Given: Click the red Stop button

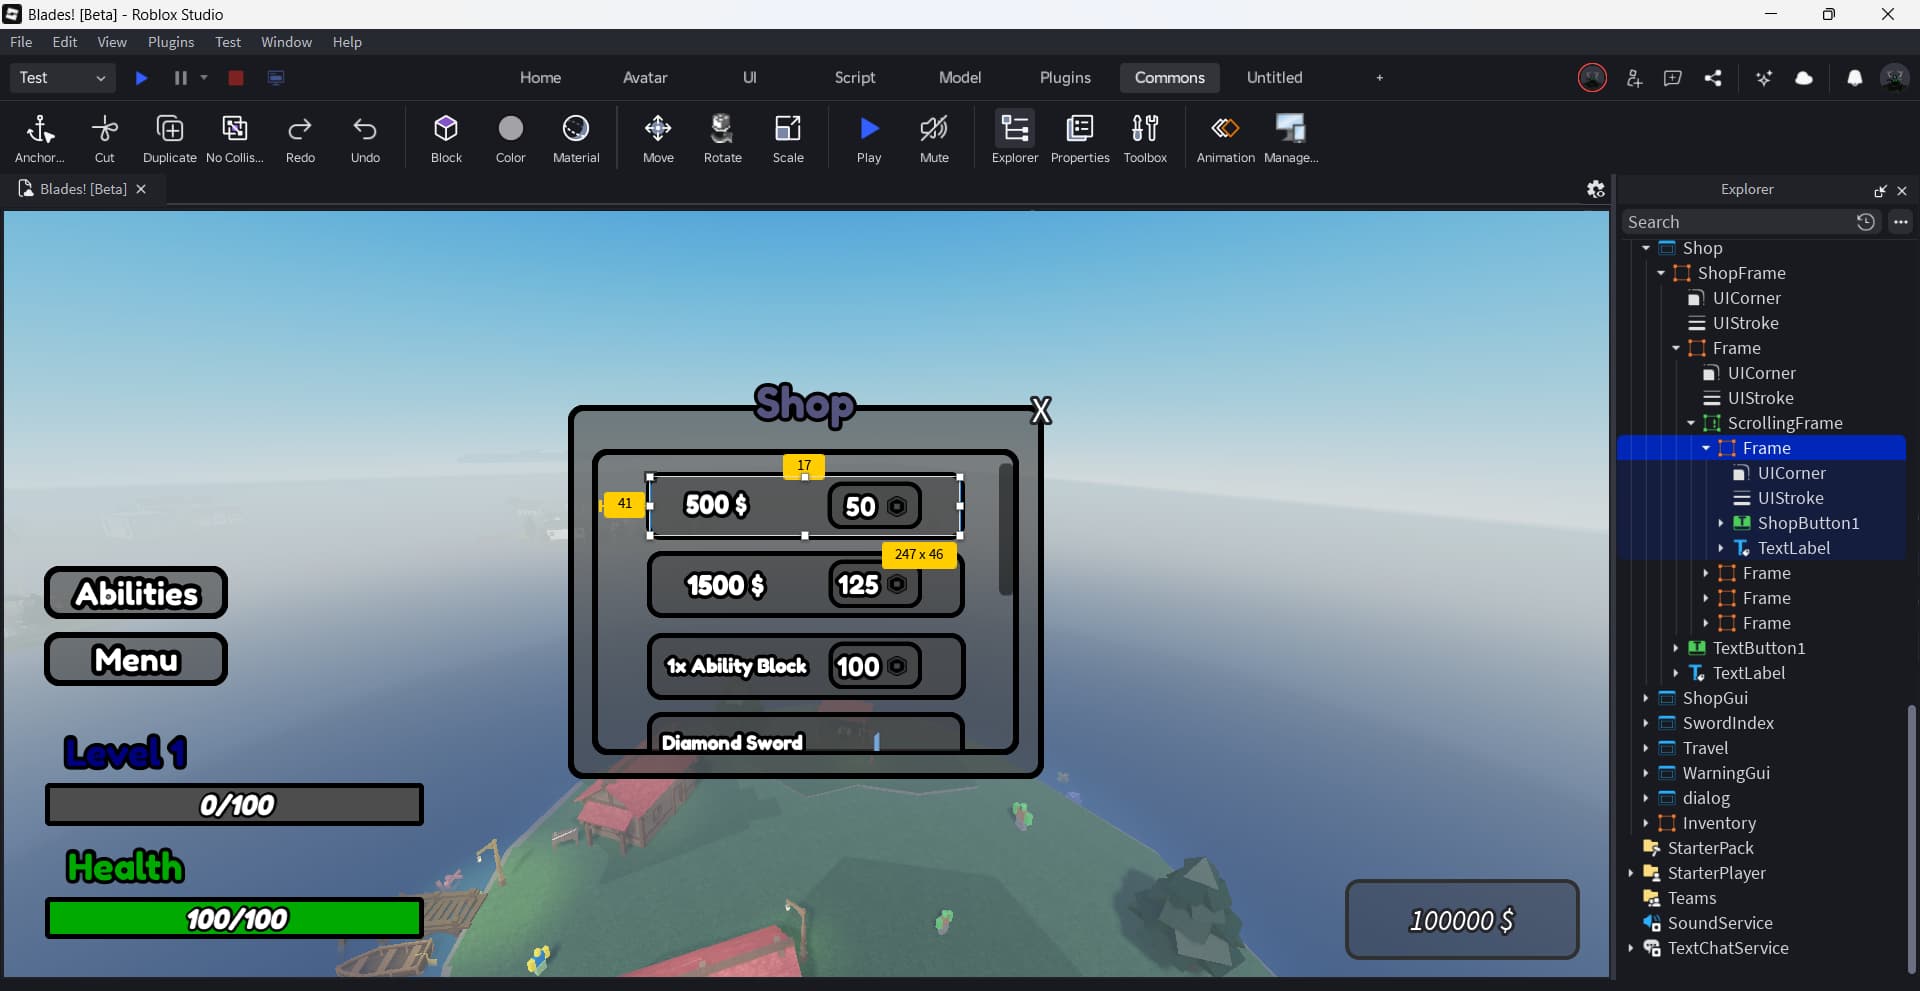Looking at the screenshot, I should point(236,78).
